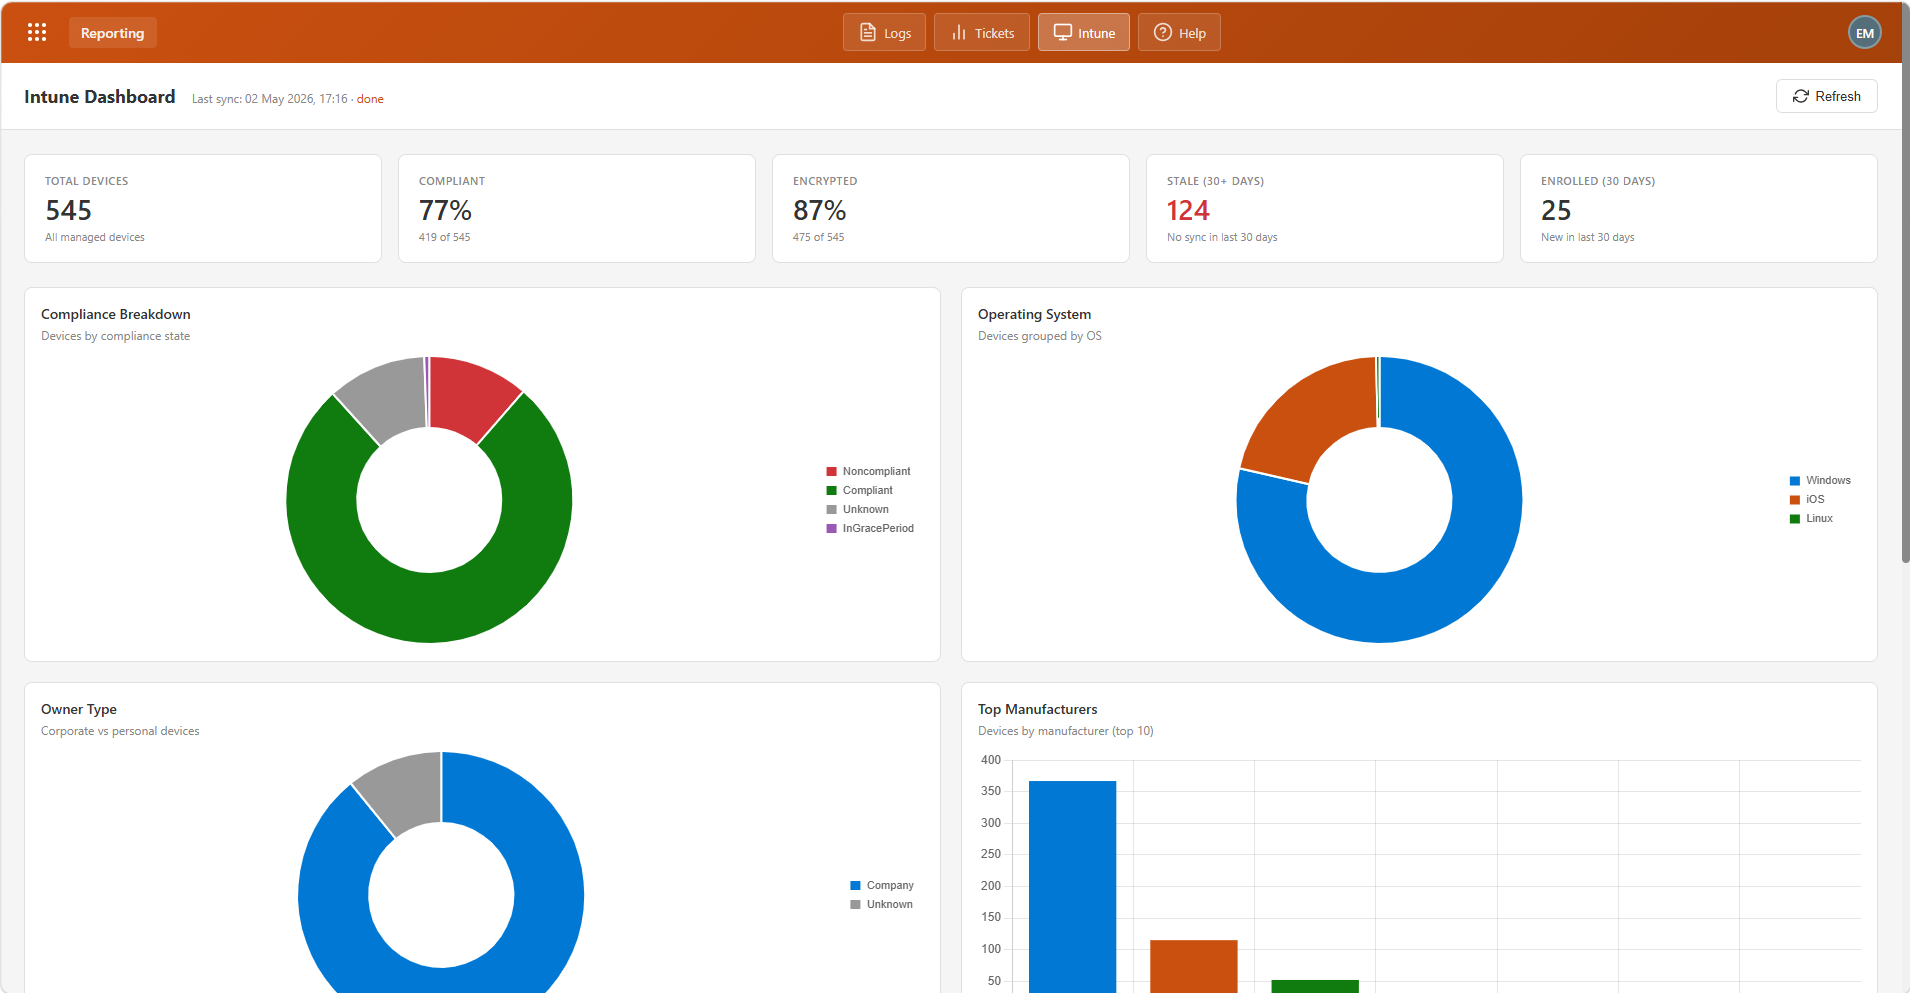Click the Enrolled 25 value
Screen dimensions: 1910x993
(x=1556, y=210)
